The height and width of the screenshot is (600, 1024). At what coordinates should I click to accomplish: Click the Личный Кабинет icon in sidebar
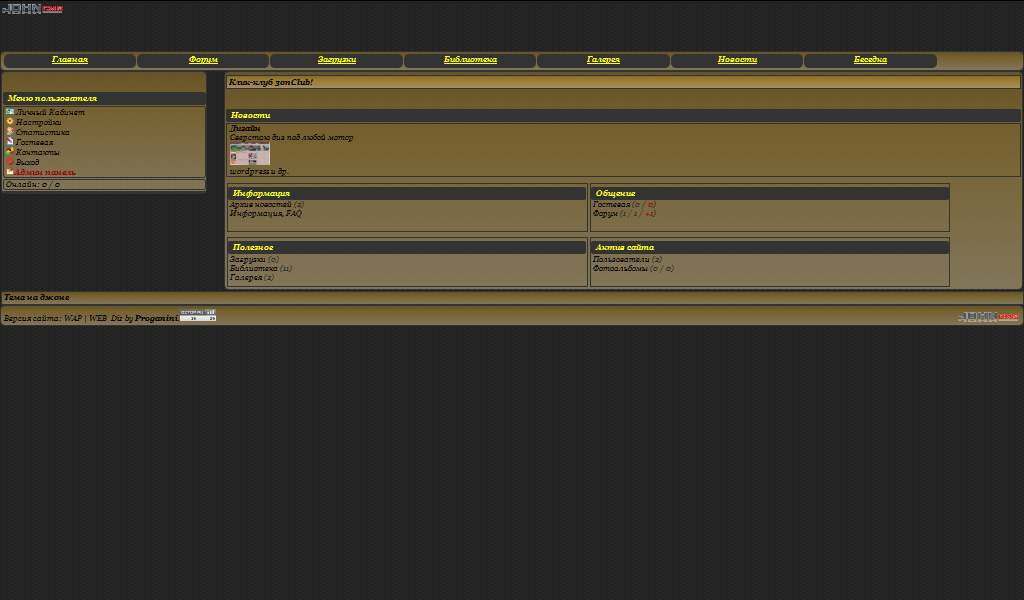point(10,112)
